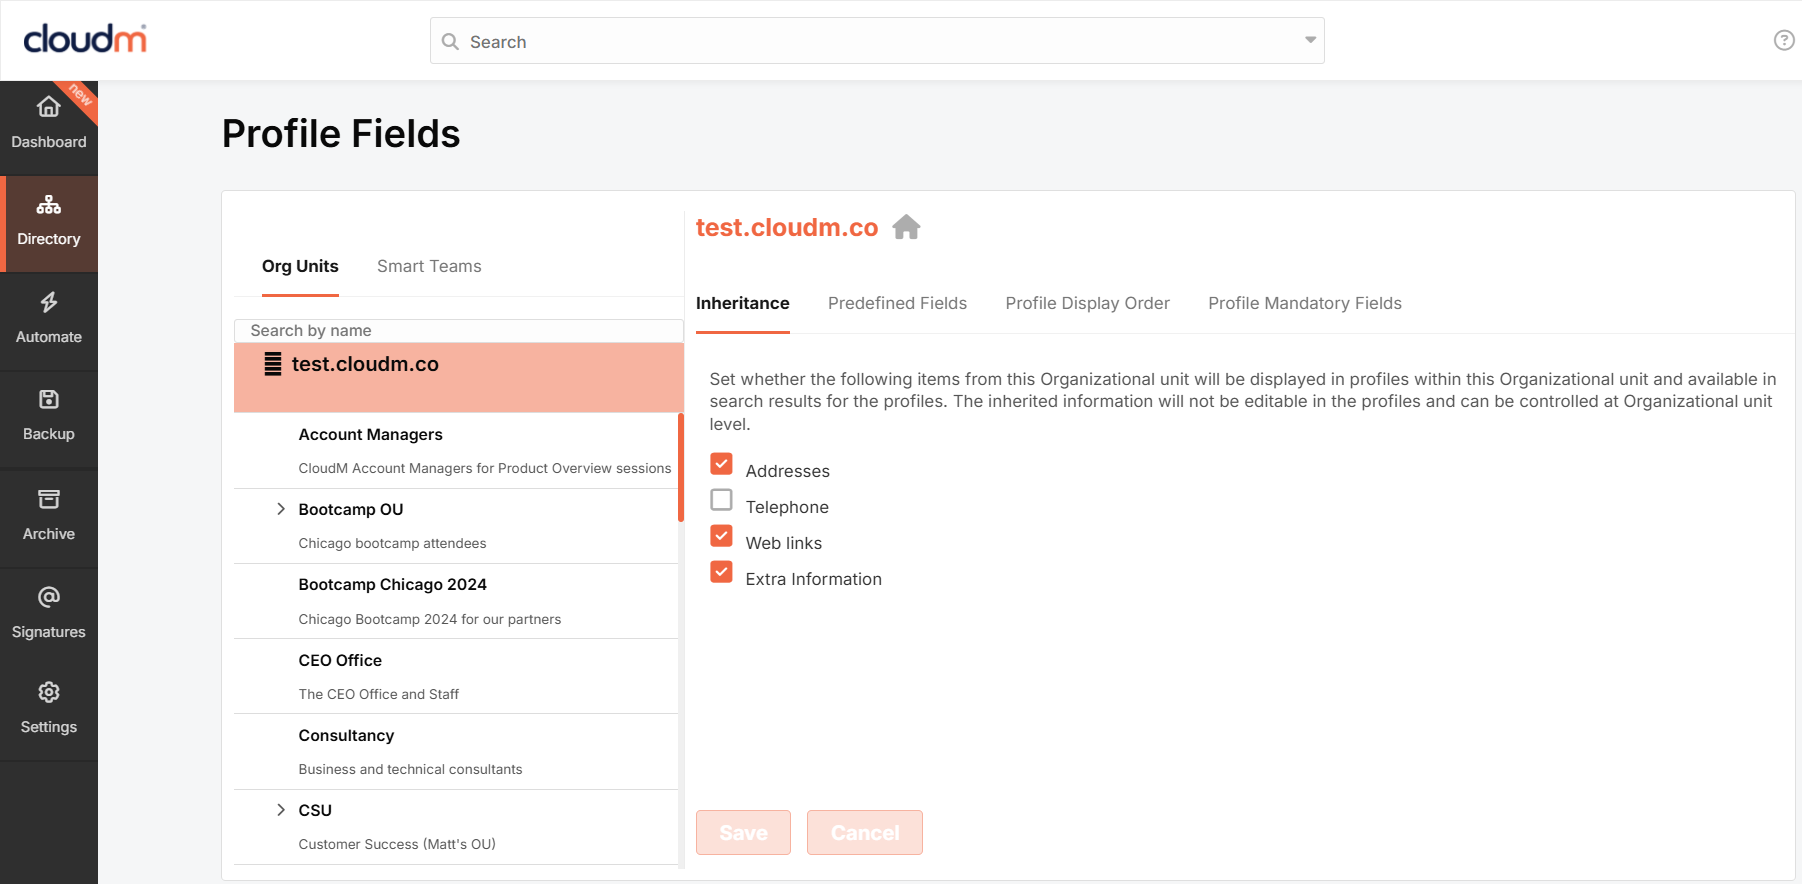Click the Save button
Screen dimensions: 1802x884
tap(743, 832)
